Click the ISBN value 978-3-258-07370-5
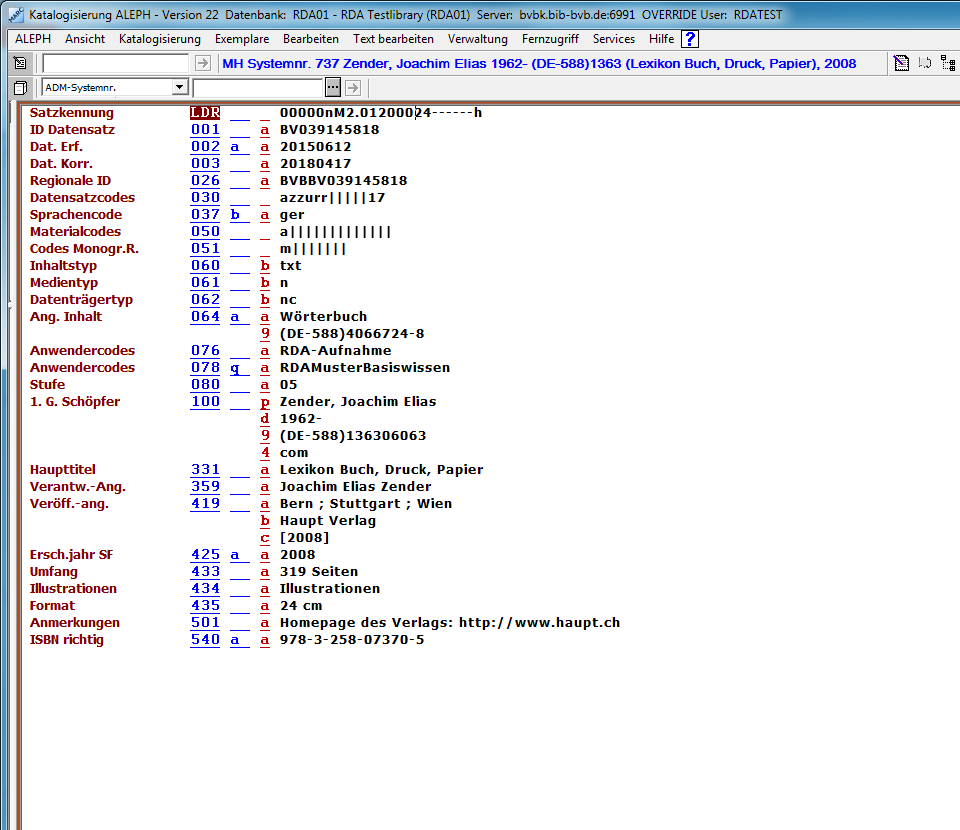 (351, 640)
